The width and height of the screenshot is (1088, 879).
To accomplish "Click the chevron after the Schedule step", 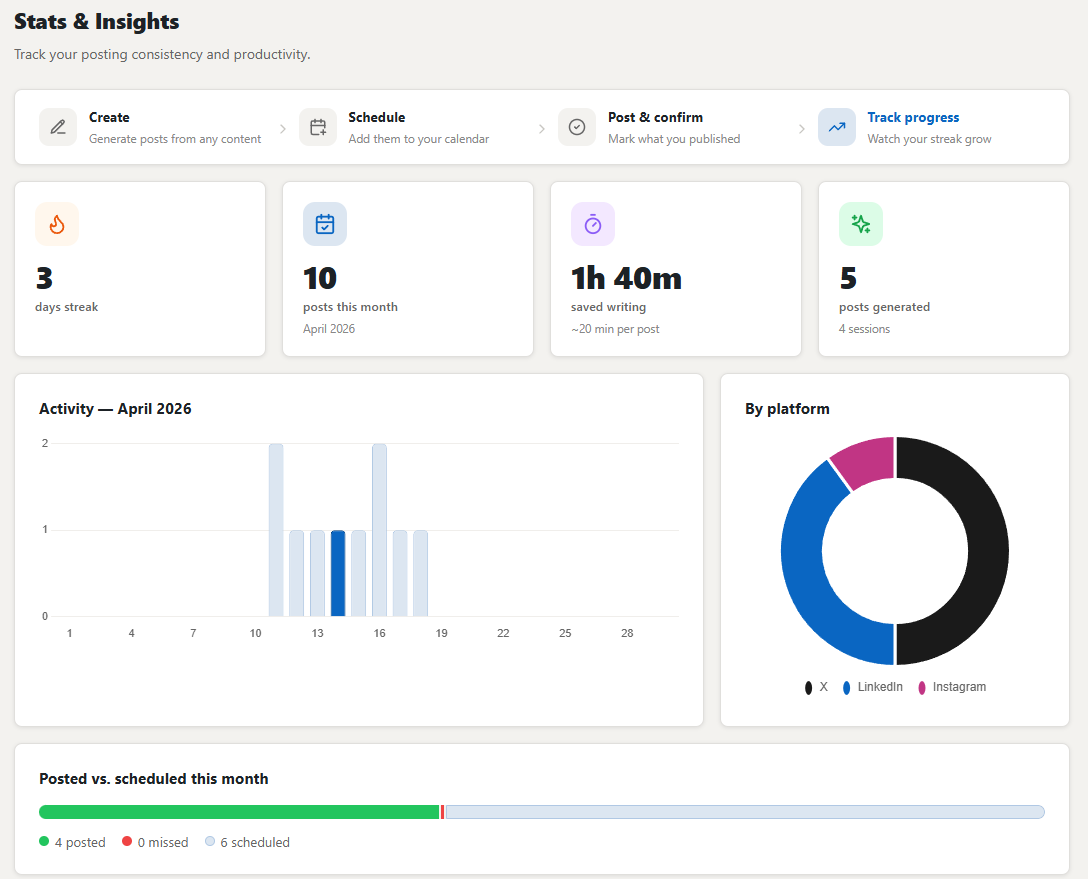I will click(542, 128).
